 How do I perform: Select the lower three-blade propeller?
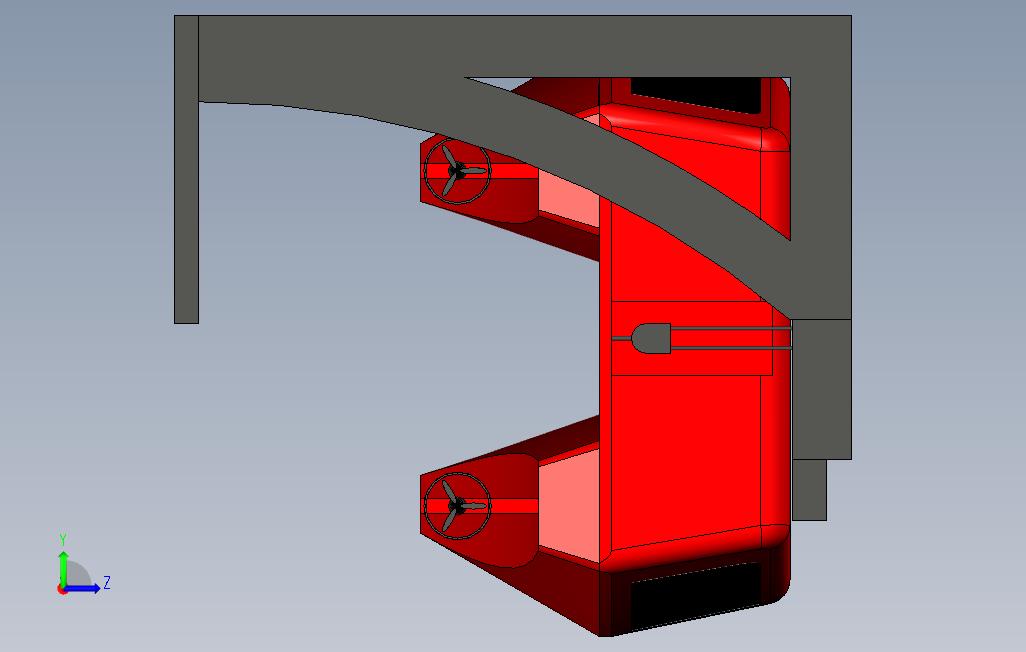click(x=458, y=506)
